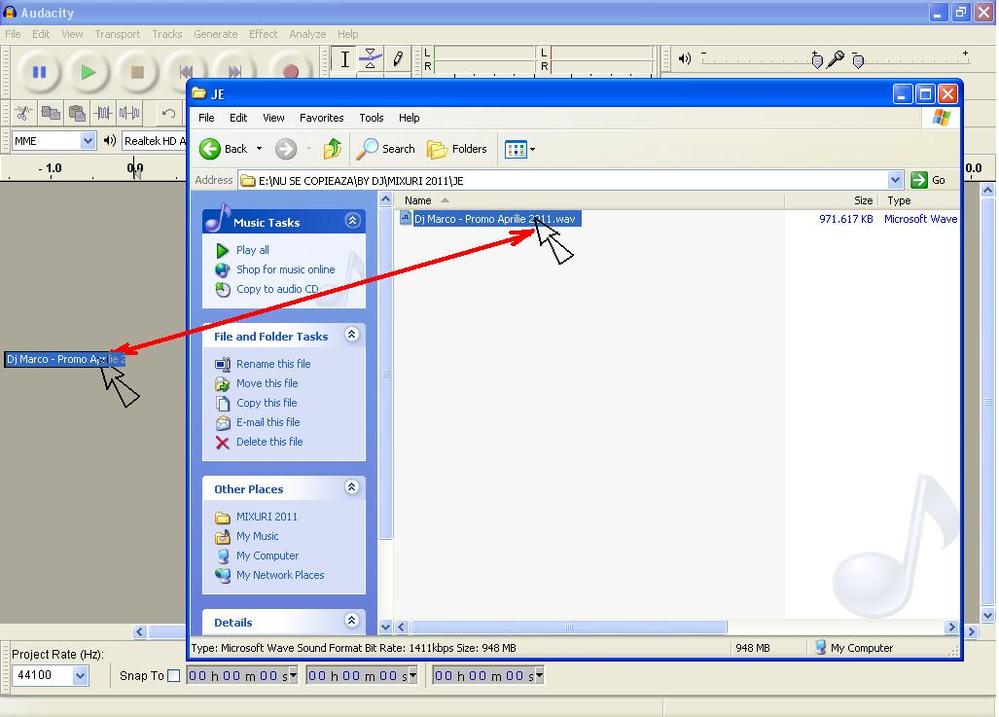Select the Draw pencil tool
Image resolution: width=999 pixels, height=717 pixels.
coord(398,59)
